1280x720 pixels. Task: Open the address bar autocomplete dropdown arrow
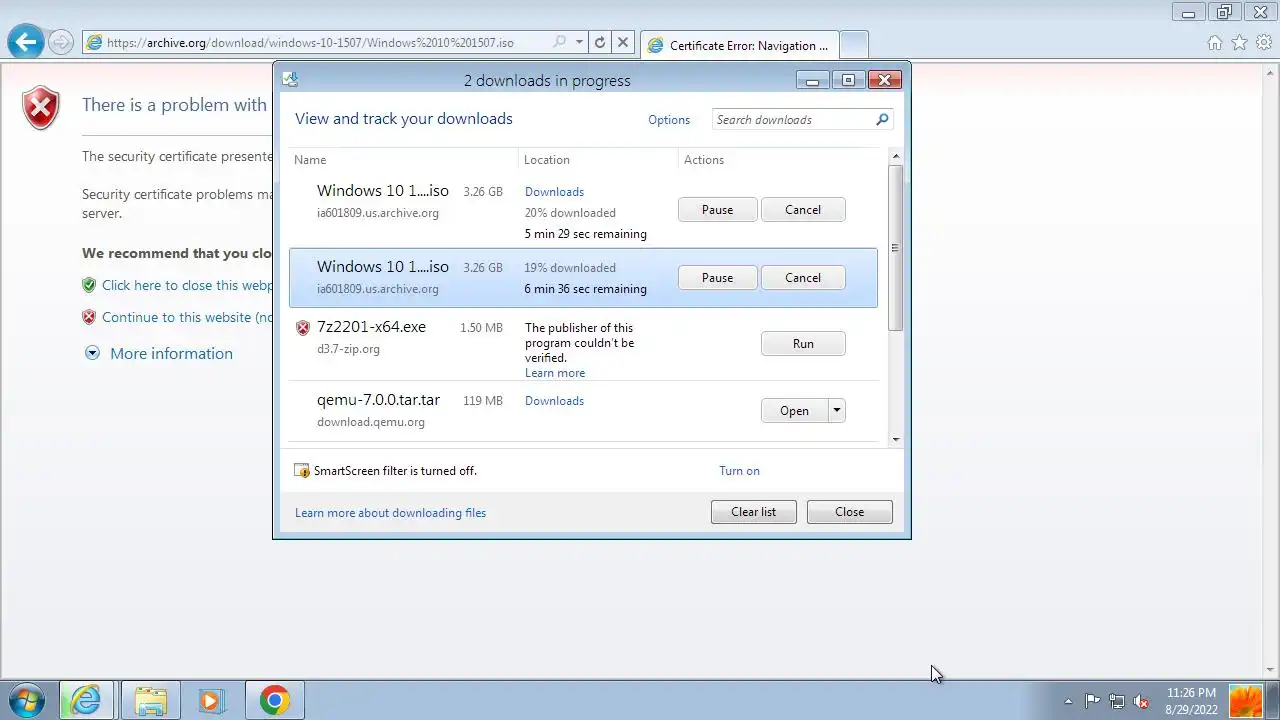(x=579, y=42)
